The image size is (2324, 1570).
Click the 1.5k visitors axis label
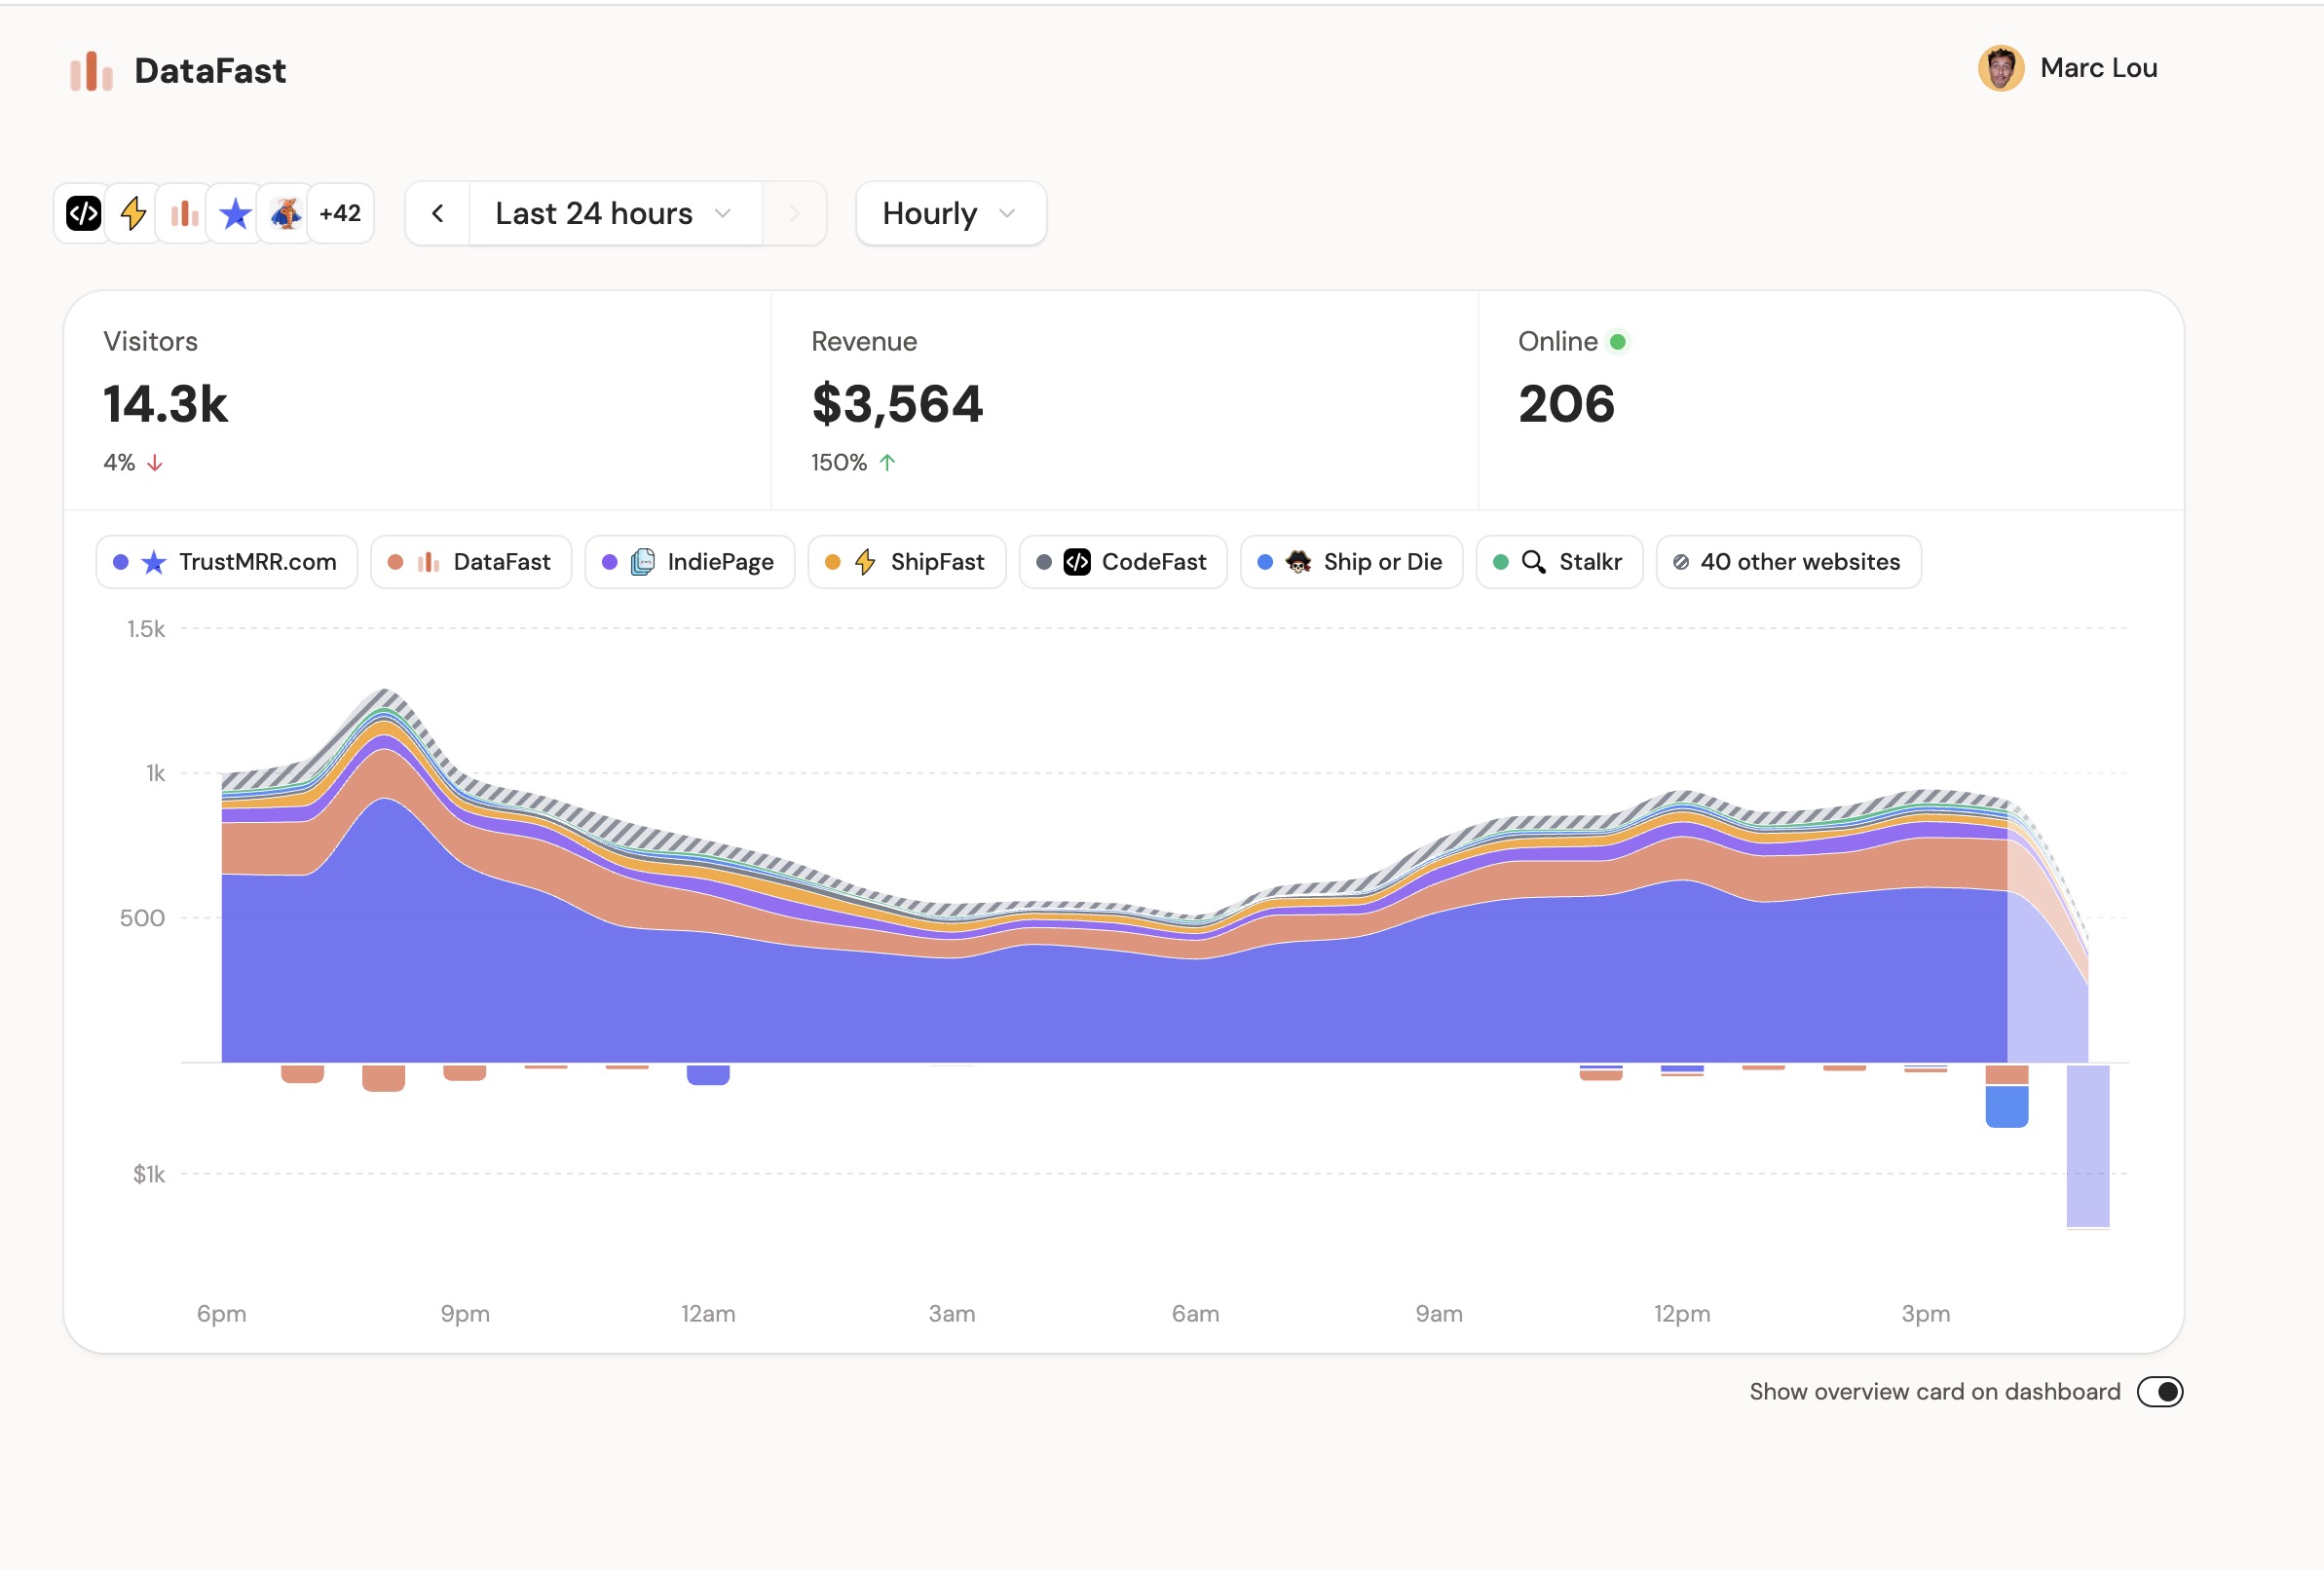146,629
